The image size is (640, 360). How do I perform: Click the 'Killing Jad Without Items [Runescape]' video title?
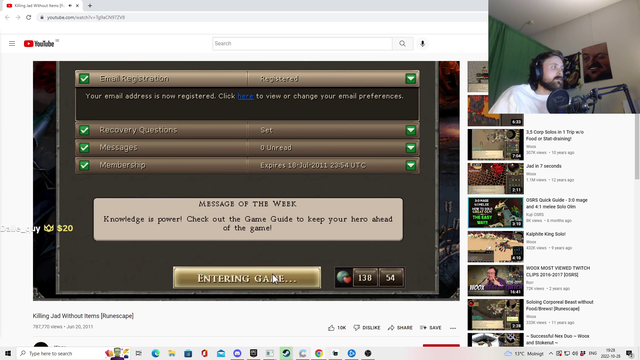pyautogui.click(x=83, y=316)
